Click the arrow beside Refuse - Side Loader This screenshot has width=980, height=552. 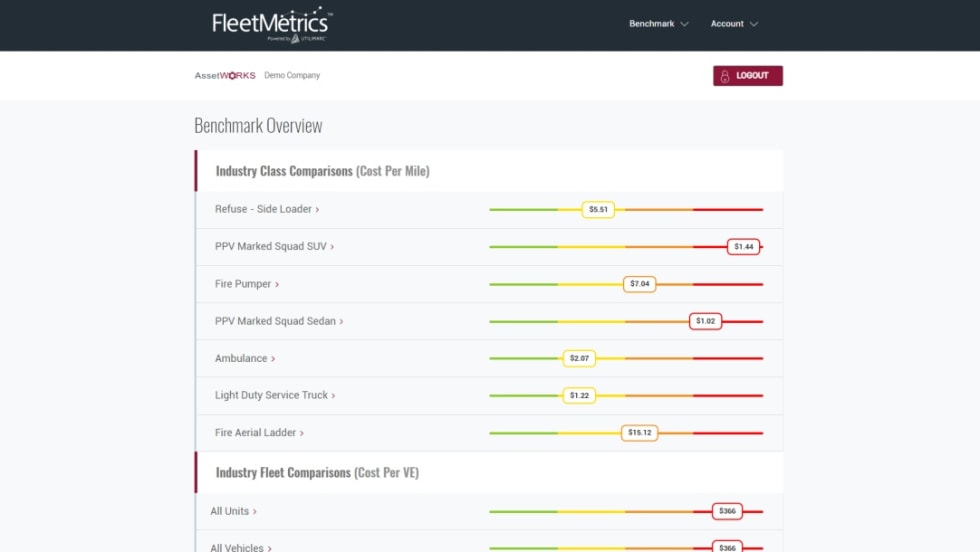pyautogui.click(x=317, y=210)
